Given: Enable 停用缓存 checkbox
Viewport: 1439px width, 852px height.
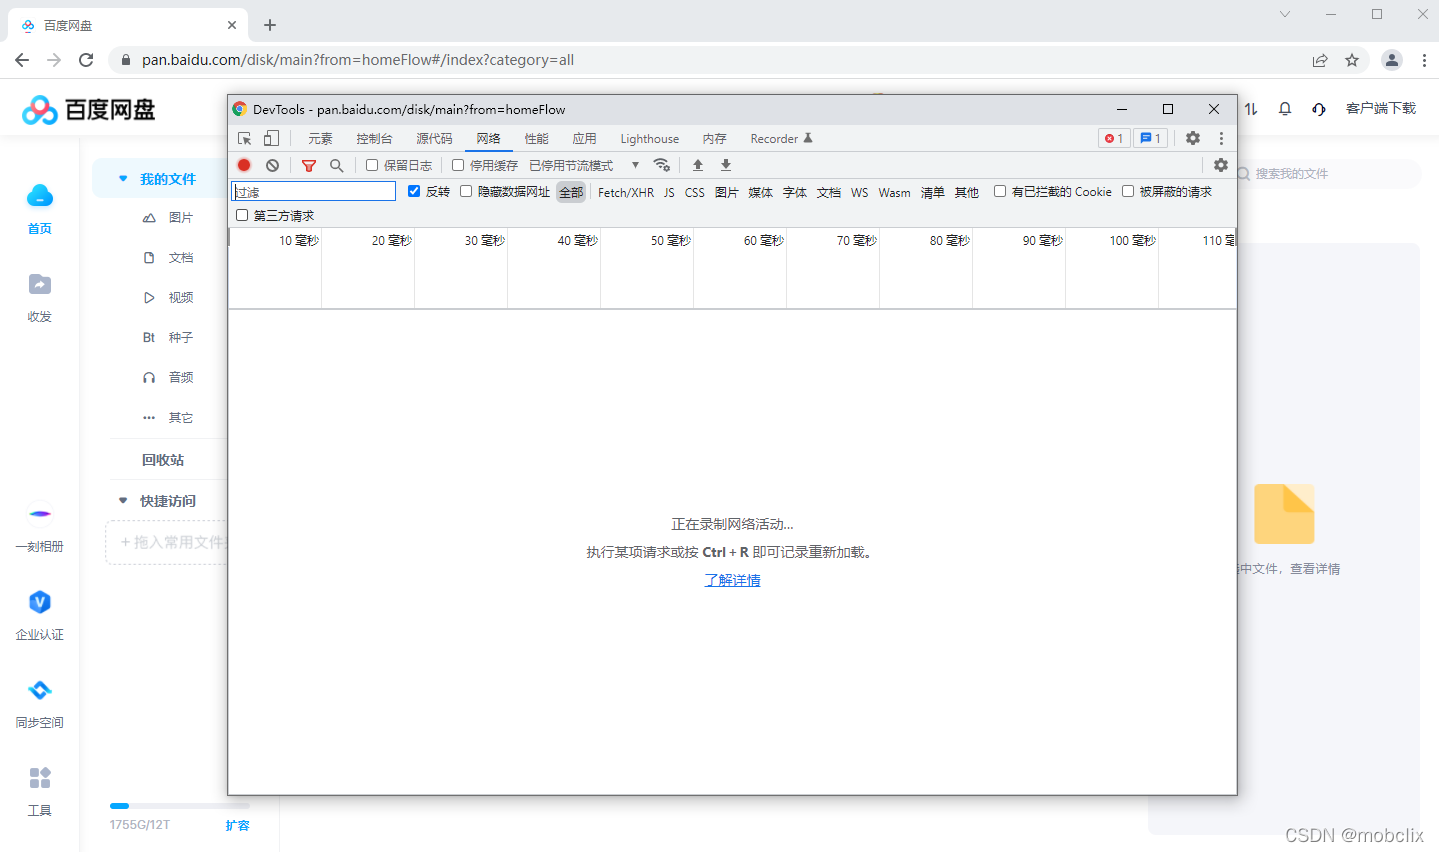Looking at the screenshot, I should (458, 165).
